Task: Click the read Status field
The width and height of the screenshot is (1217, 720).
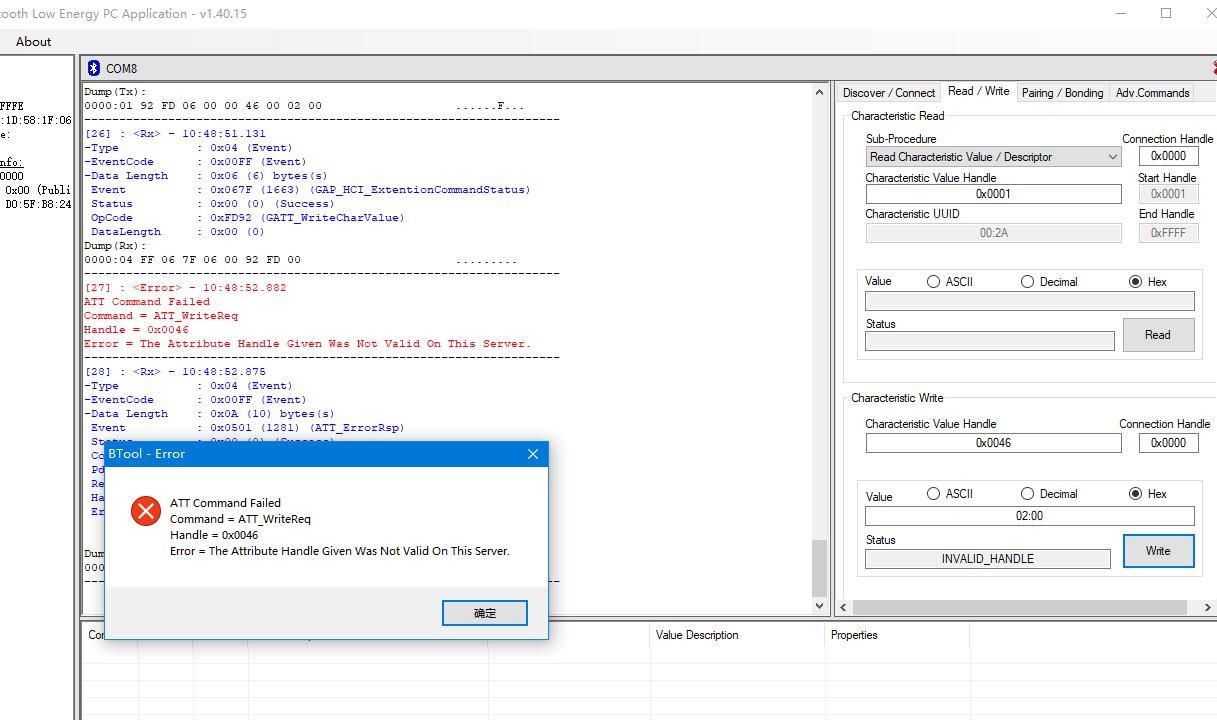Action: point(989,341)
